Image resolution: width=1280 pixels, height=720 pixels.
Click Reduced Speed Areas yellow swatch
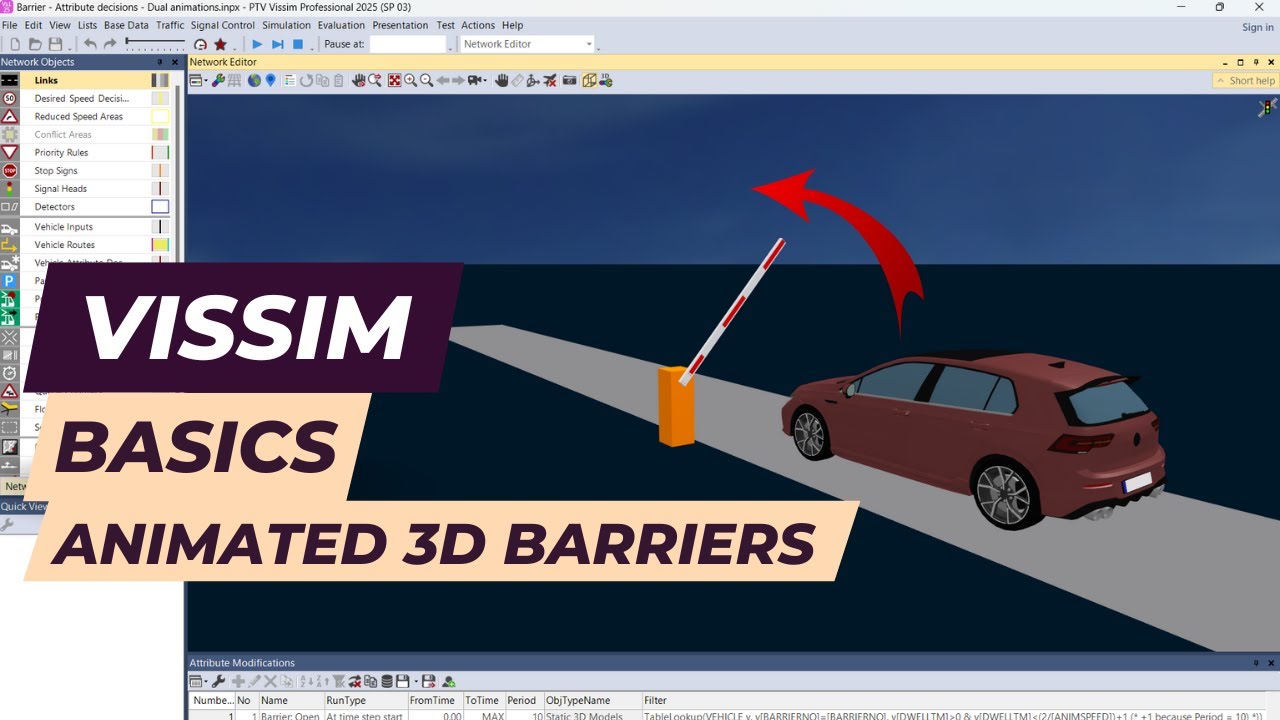click(160, 116)
